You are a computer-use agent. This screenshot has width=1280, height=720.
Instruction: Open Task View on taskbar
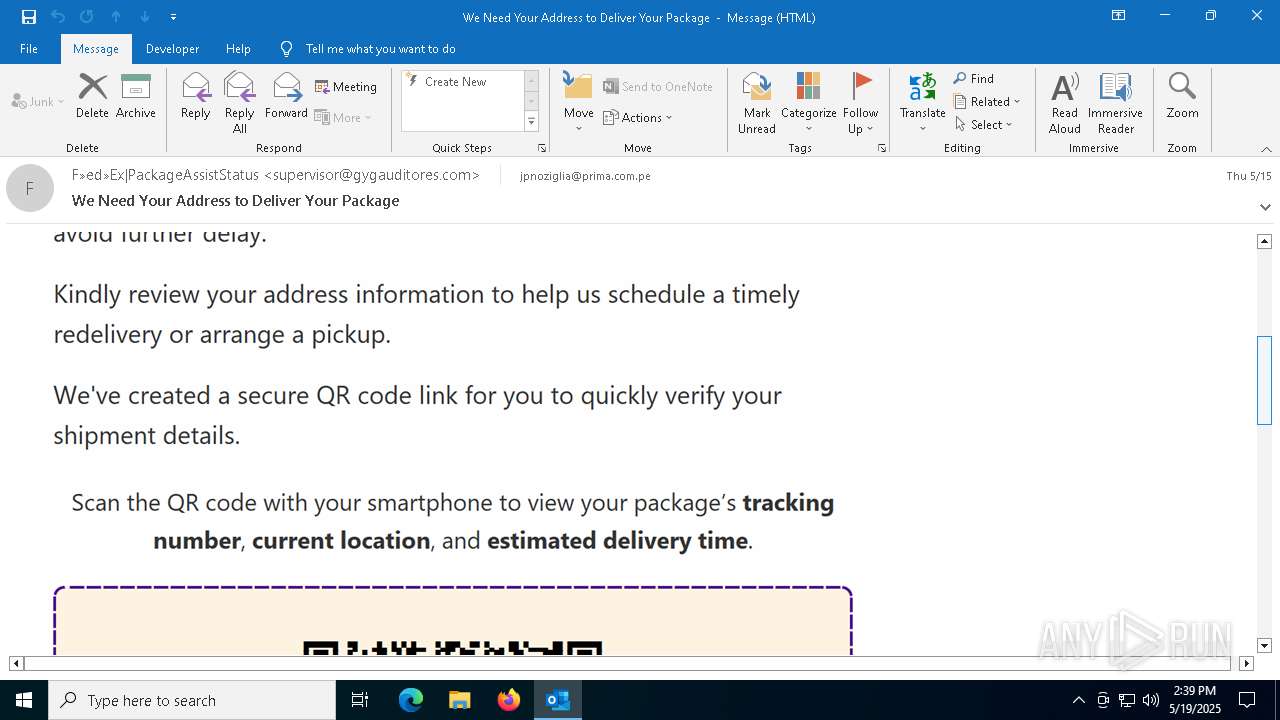[x=360, y=700]
